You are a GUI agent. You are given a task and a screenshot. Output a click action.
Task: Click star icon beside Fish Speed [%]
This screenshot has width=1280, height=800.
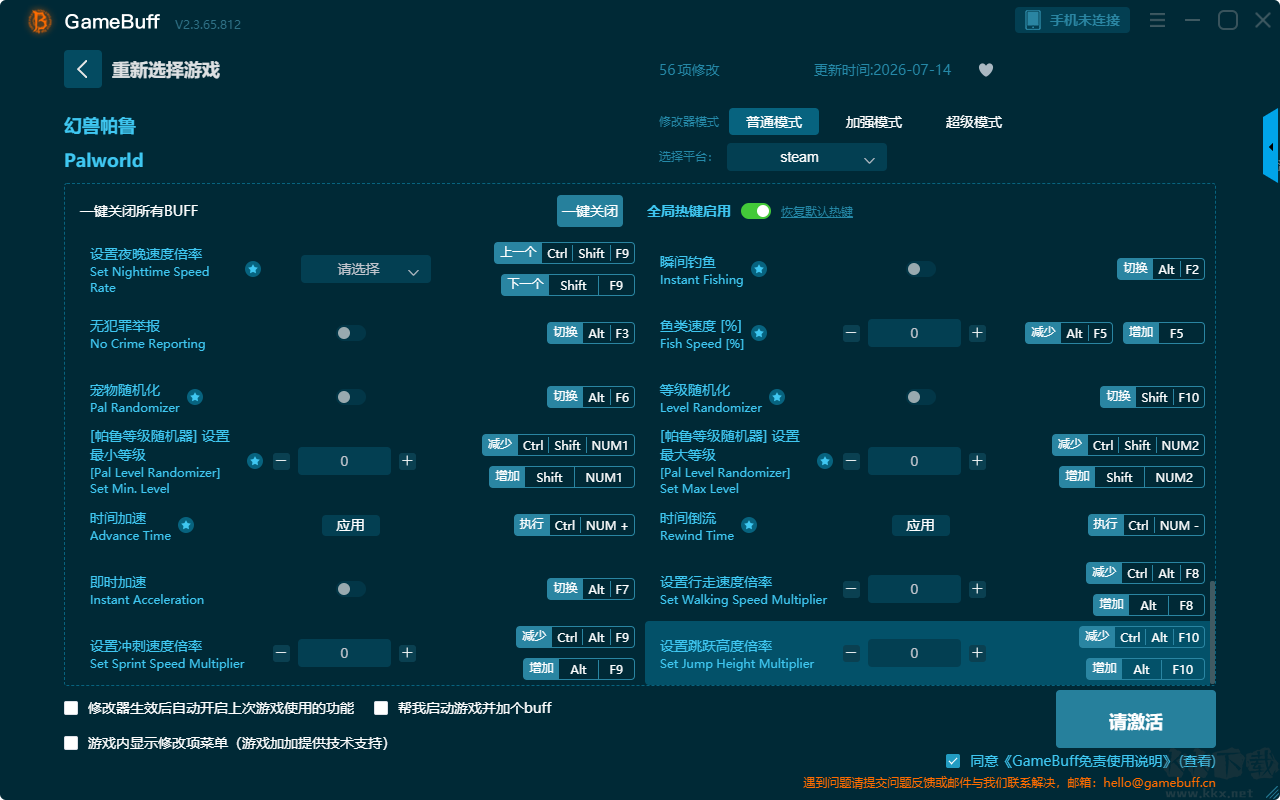click(759, 333)
